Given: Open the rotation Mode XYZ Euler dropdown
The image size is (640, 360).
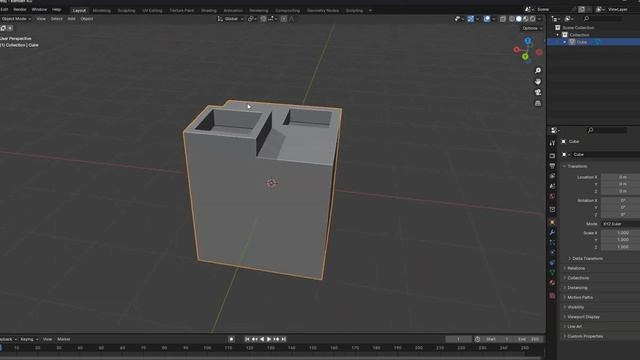Looking at the screenshot, I should pyautogui.click(x=620, y=224).
